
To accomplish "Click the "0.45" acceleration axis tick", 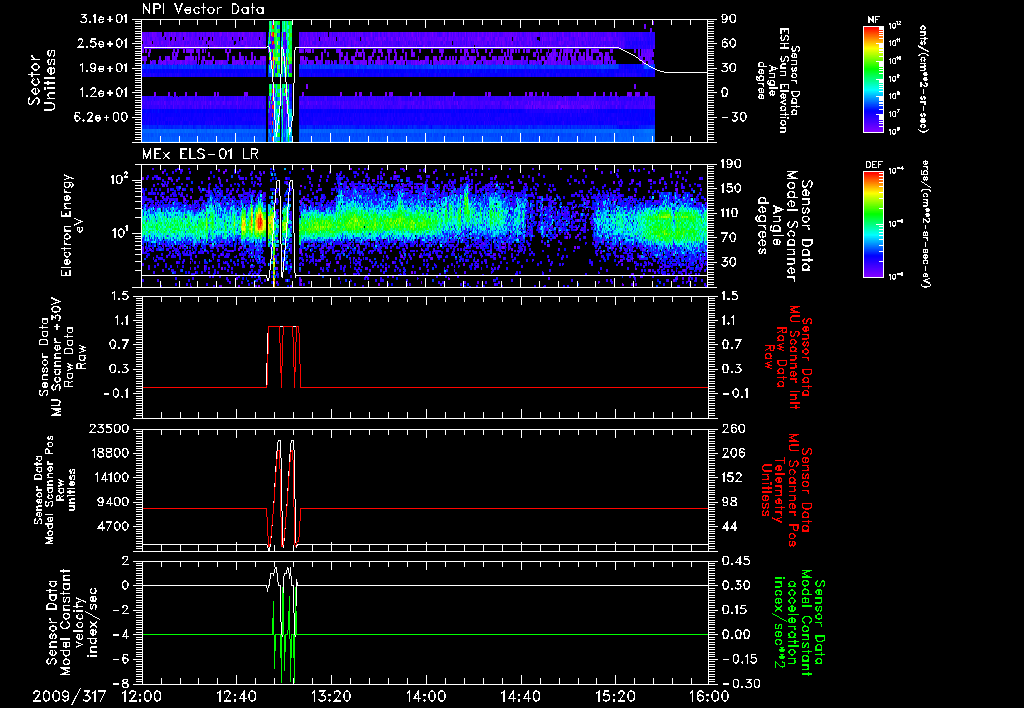I will (735, 561).
